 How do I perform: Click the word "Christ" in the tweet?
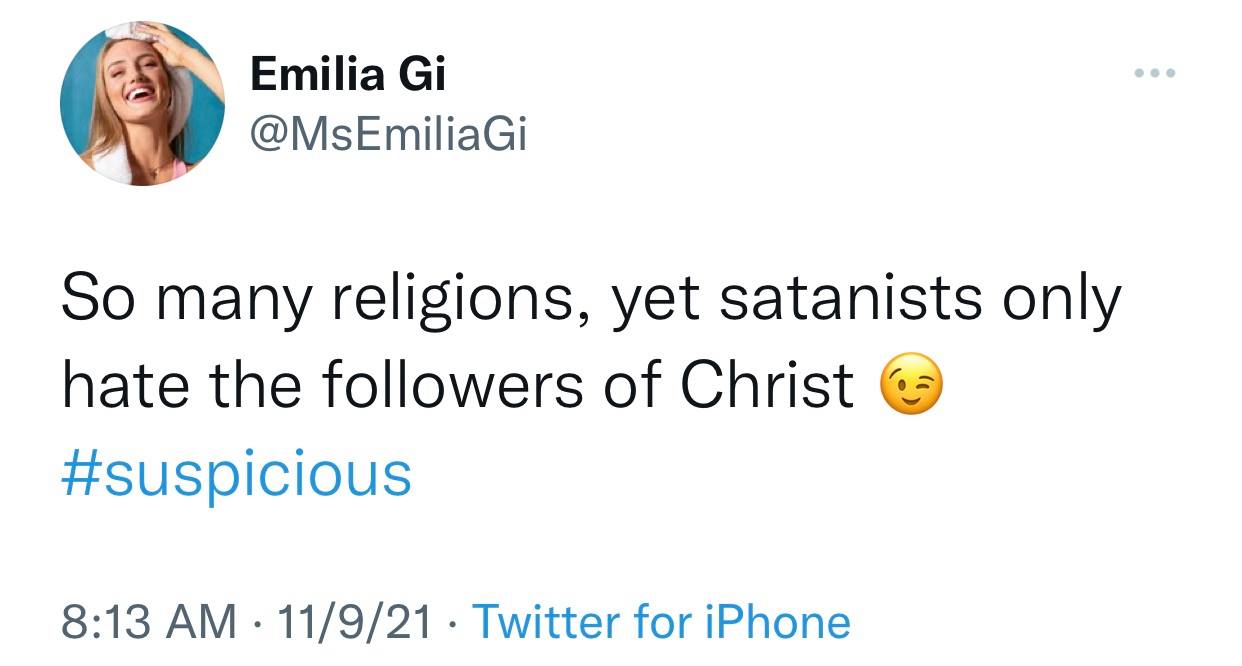pyautogui.click(x=768, y=386)
